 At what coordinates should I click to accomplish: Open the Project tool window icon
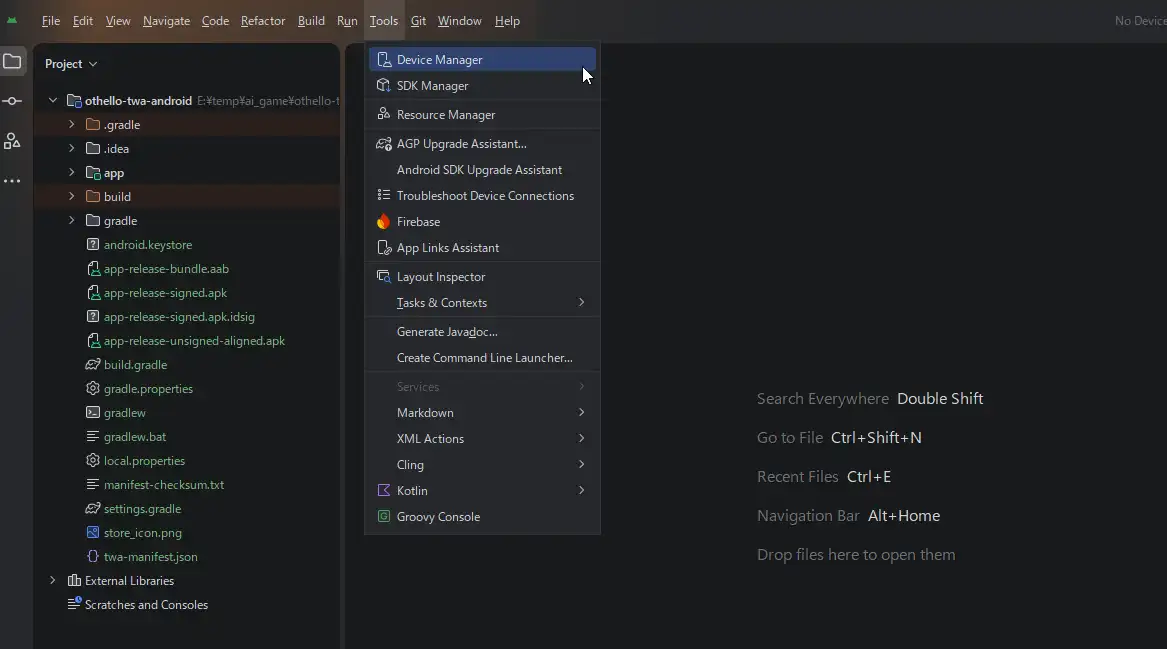pos(12,62)
